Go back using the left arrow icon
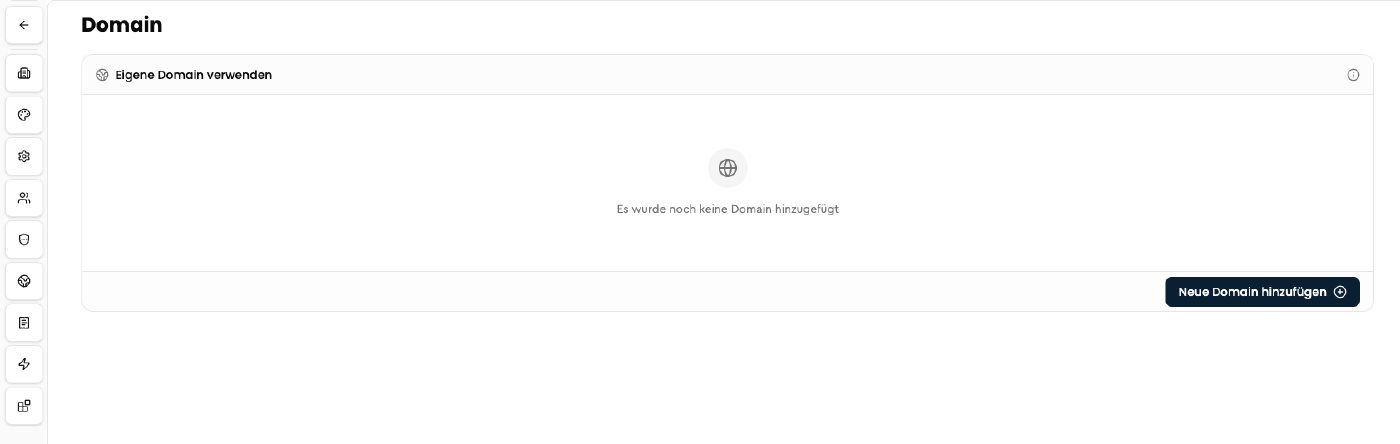The height and width of the screenshot is (444, 1400). pyautogui.click(x=24, y=25)
